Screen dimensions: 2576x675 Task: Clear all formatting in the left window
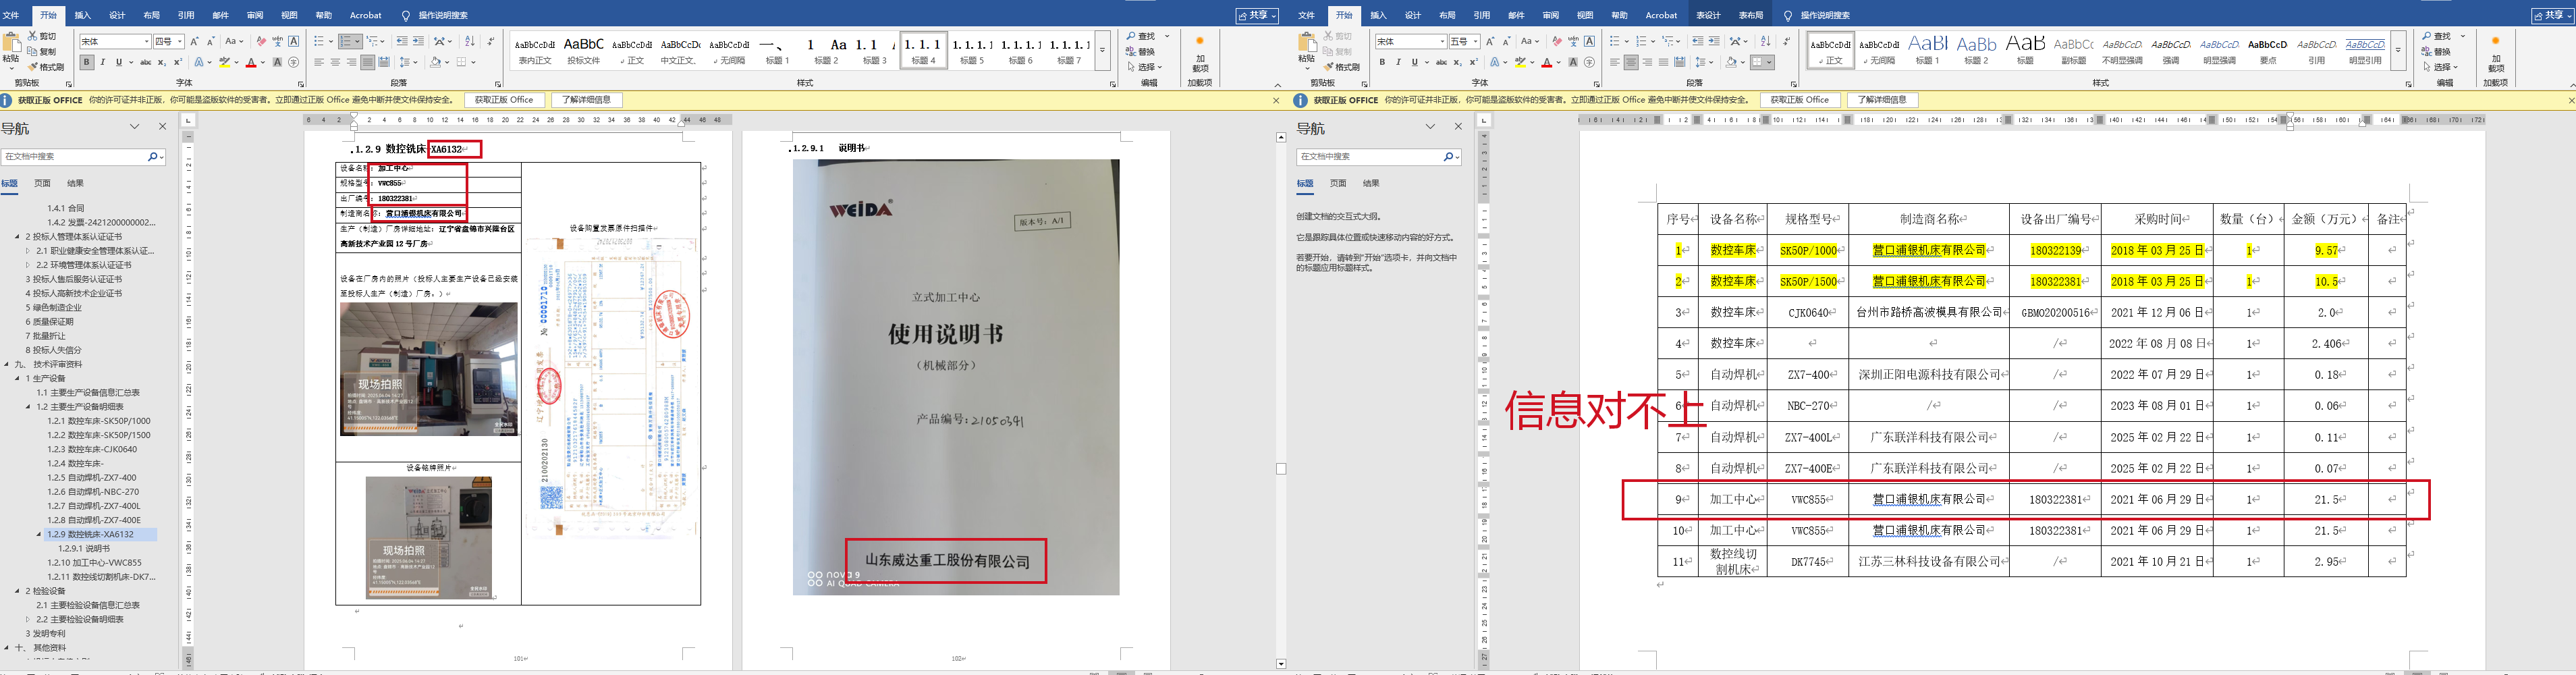tap(261, 41)
